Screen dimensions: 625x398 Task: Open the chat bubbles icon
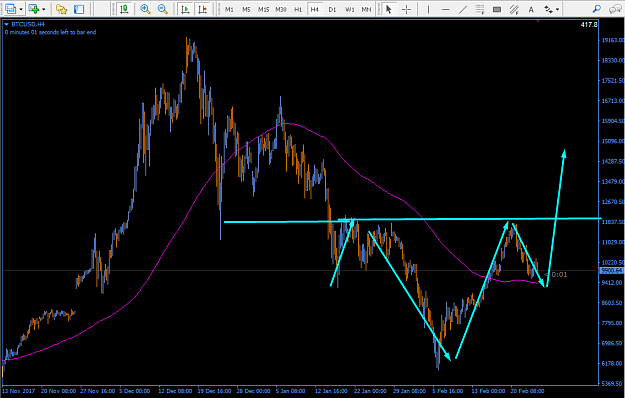tap(614, 9)
